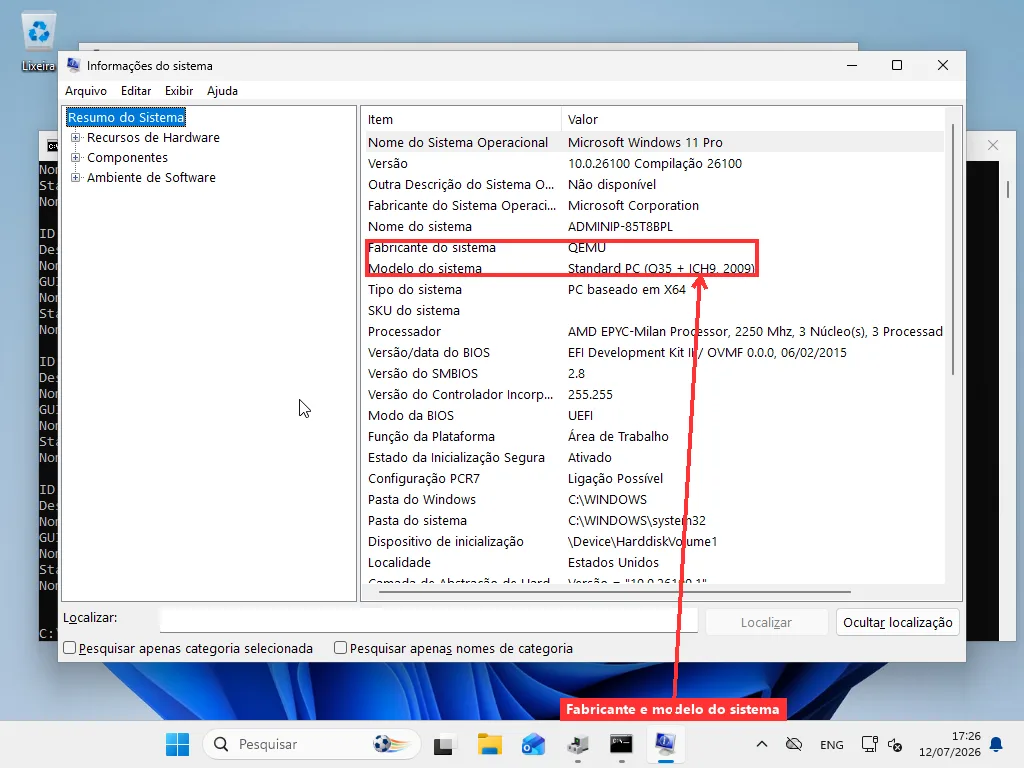Select Recursos de Hardware category label
Screen dimensions: 1024x768
153,138
